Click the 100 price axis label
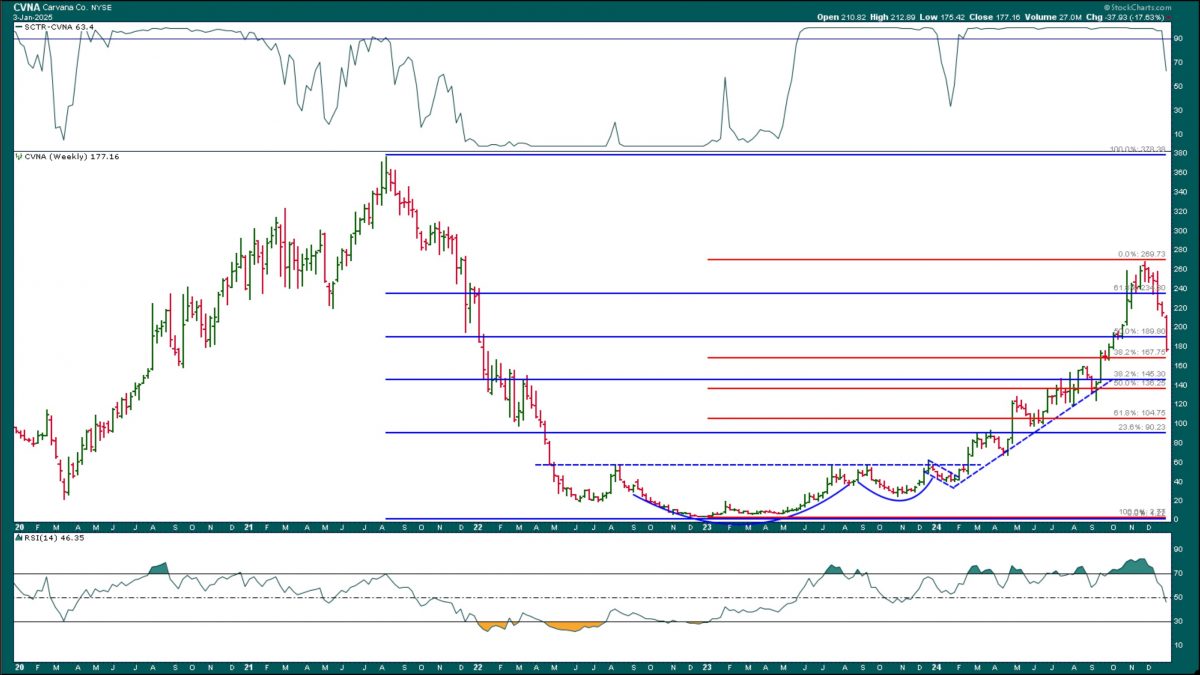 click(1178, 423)
